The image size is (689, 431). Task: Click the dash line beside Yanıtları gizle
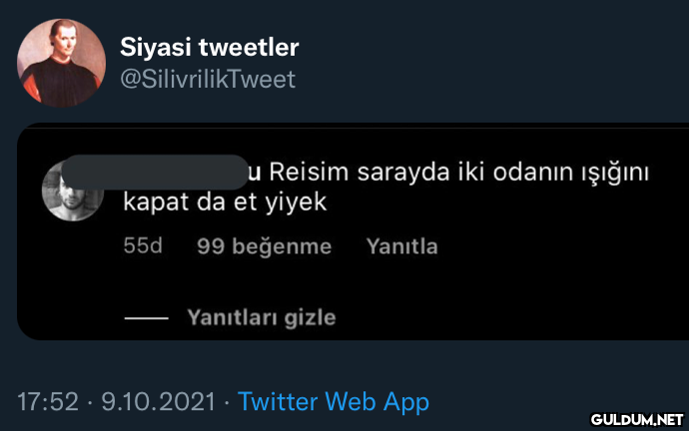[146, 318]
